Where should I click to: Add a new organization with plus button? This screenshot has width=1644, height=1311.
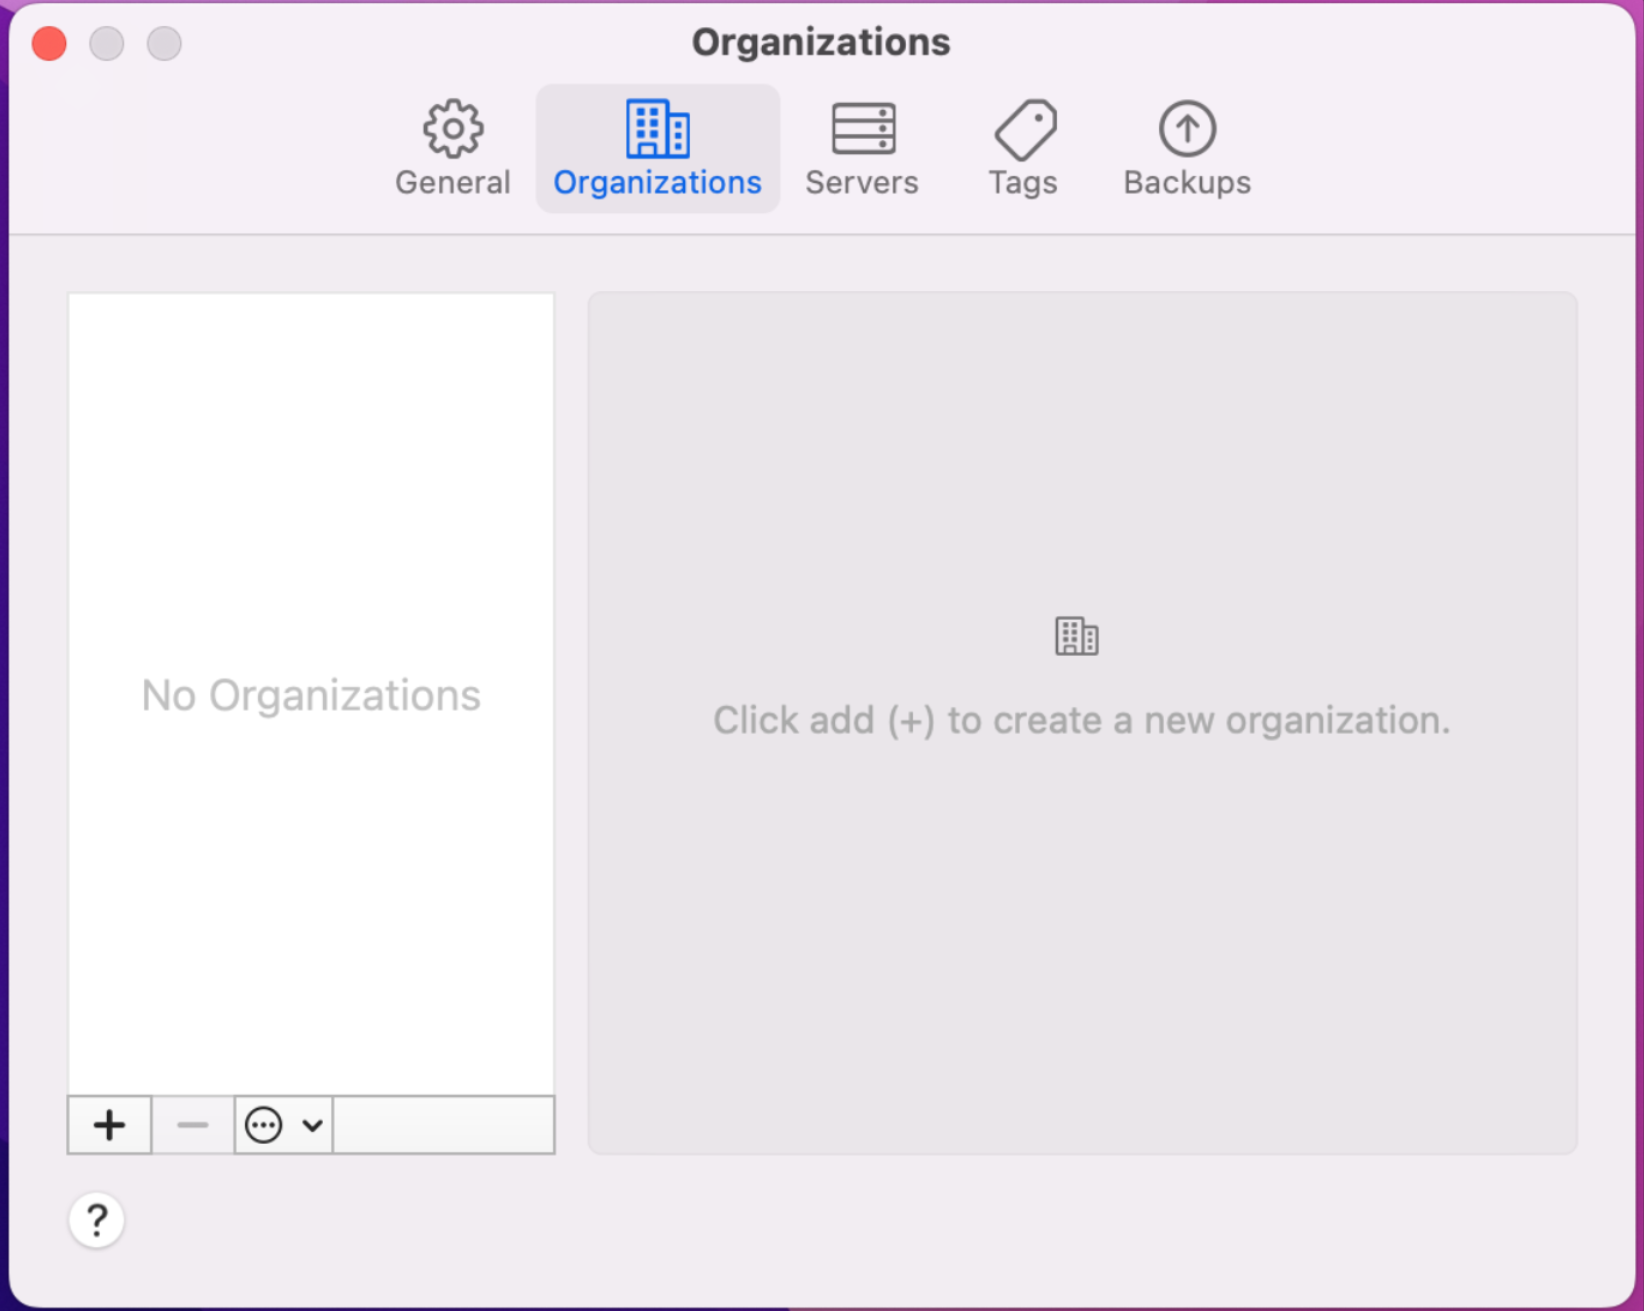(109, 1125)
